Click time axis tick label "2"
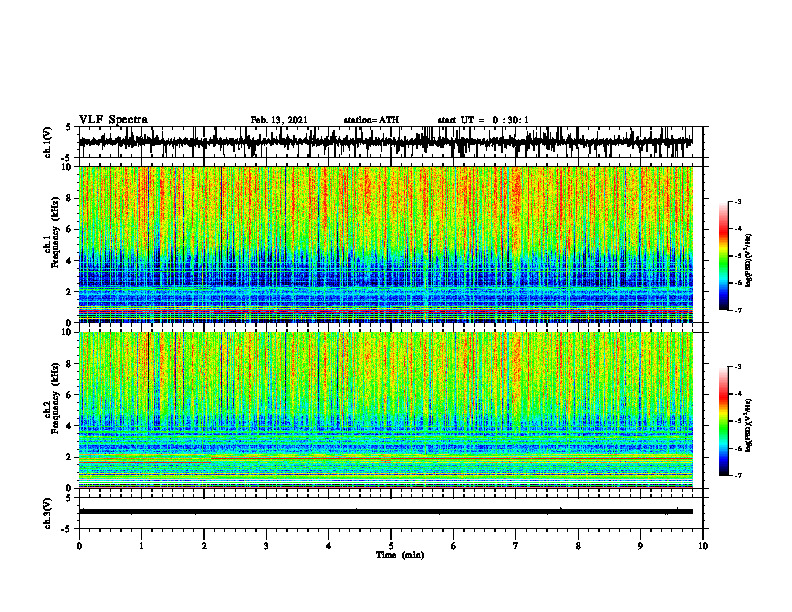792x612 pixels. (204, 546)
